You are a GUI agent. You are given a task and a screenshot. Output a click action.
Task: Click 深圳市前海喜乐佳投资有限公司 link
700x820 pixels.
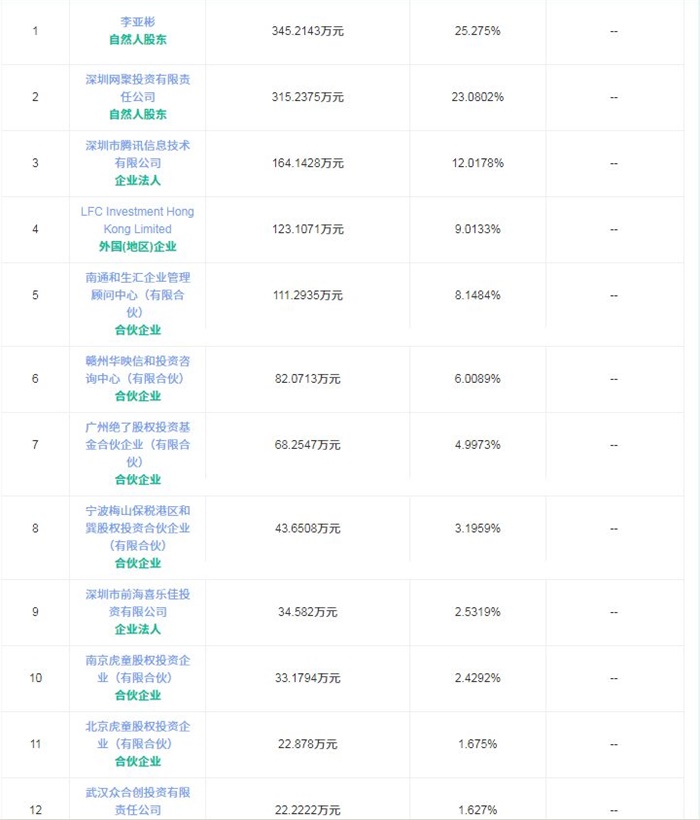138,603
